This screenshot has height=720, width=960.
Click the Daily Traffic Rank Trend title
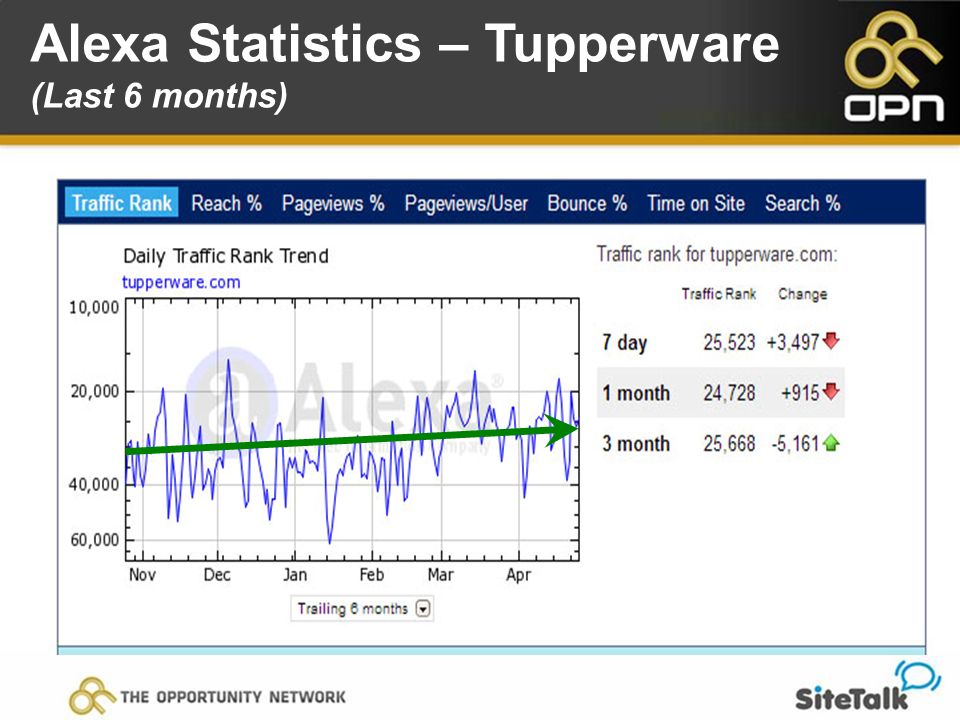226,256
